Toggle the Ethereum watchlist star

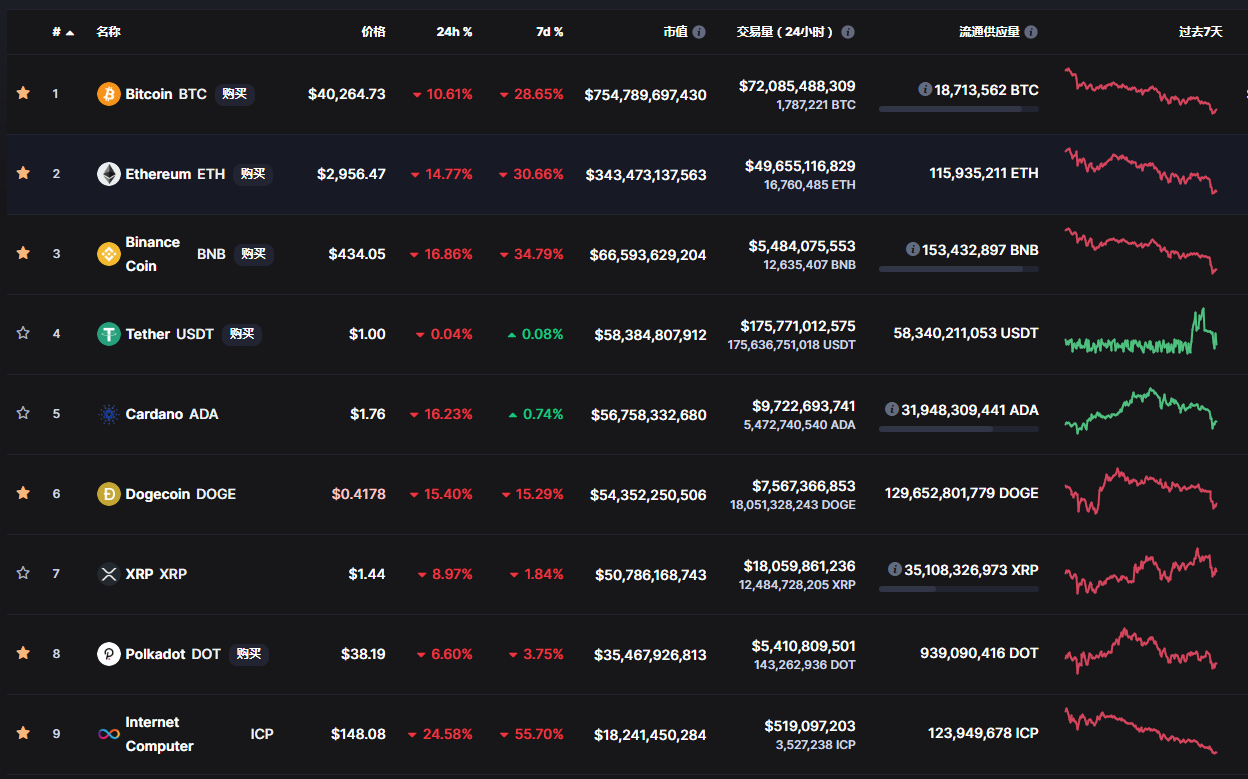(x=23, y=173)
